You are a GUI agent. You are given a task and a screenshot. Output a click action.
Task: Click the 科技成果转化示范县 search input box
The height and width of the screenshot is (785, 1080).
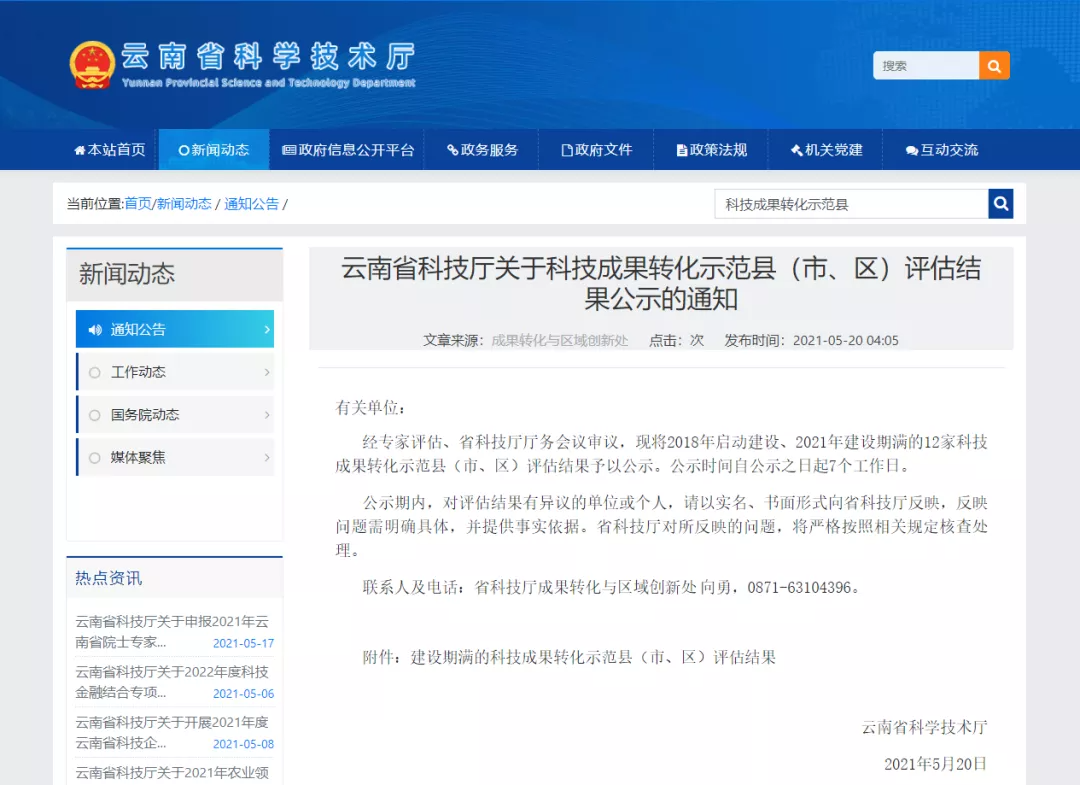pyautogui.click(x=851, y=204)
